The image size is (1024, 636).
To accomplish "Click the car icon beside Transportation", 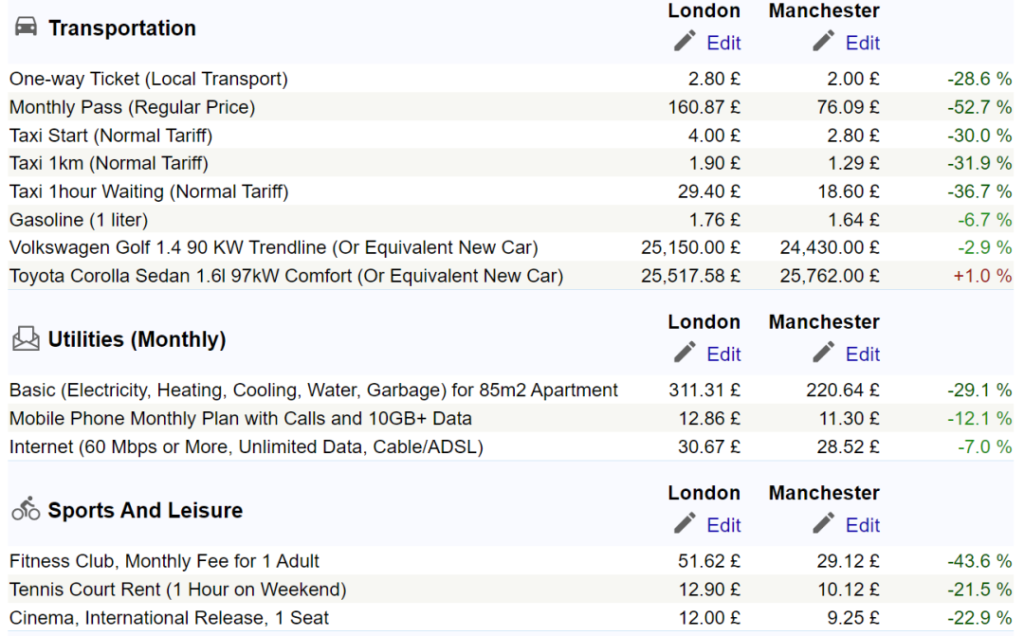I will click(26, 27).
